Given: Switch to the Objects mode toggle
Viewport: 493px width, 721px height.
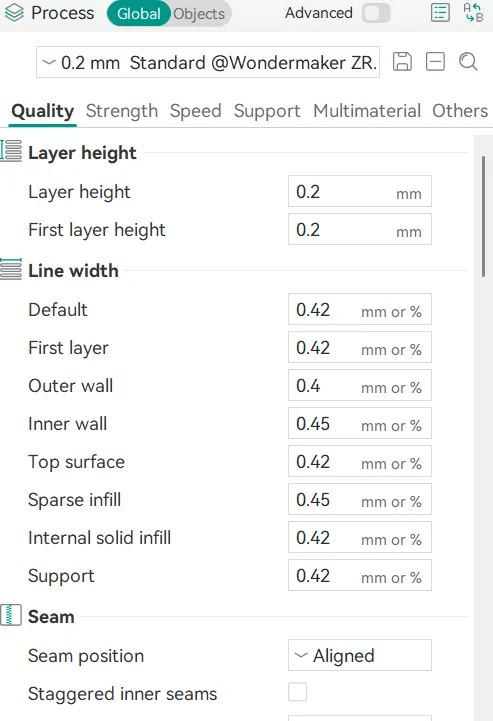Looking at the screenshot, I should 200,14.
